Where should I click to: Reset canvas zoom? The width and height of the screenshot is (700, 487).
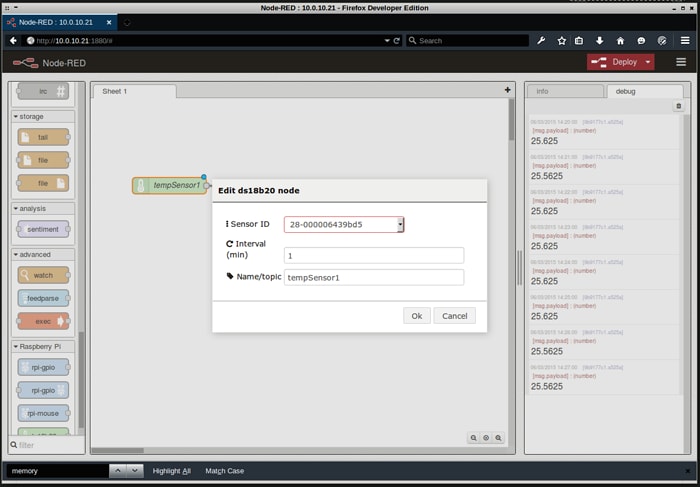486,438
